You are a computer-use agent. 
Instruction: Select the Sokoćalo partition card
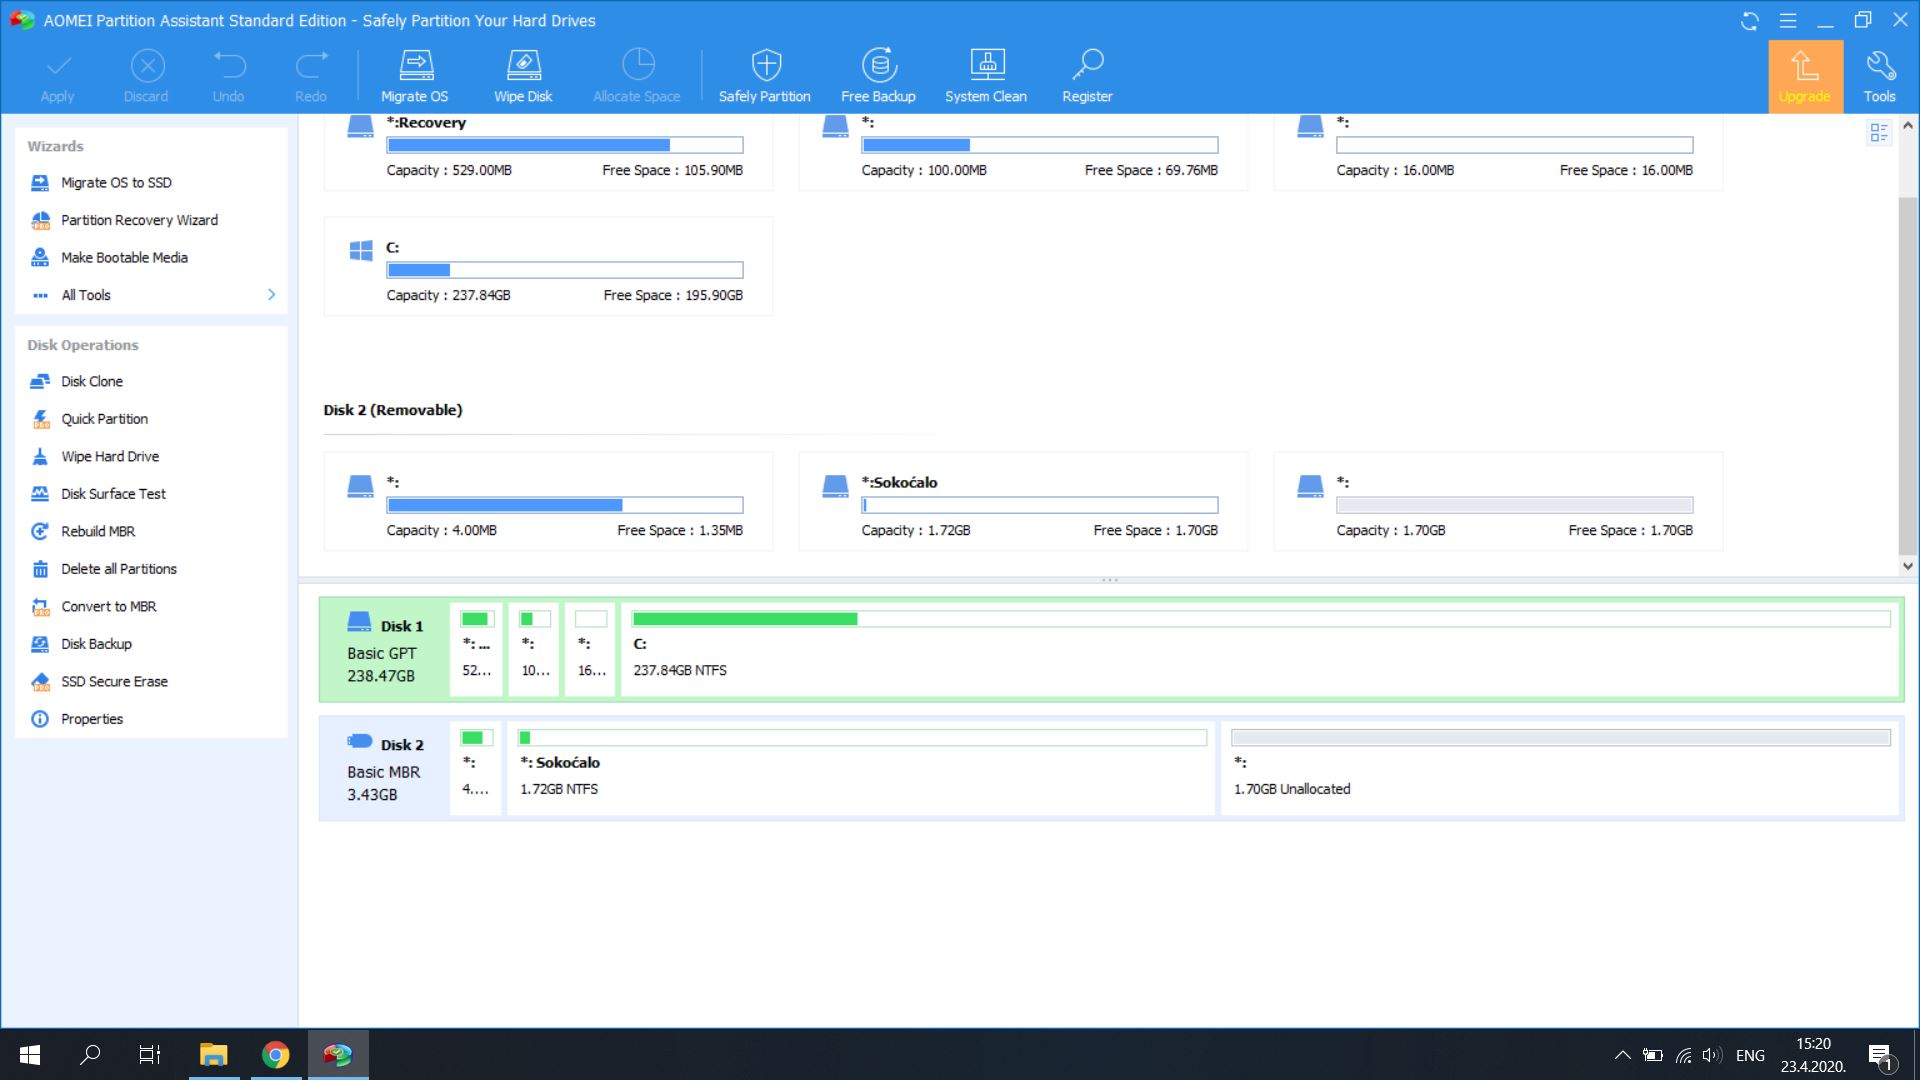[x=1023, y=501]
